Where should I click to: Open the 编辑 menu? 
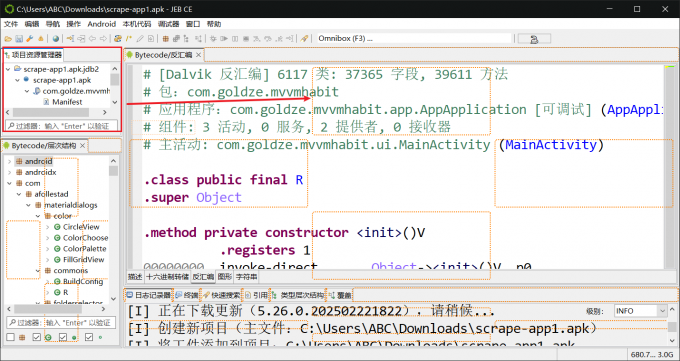pos(32,24)
